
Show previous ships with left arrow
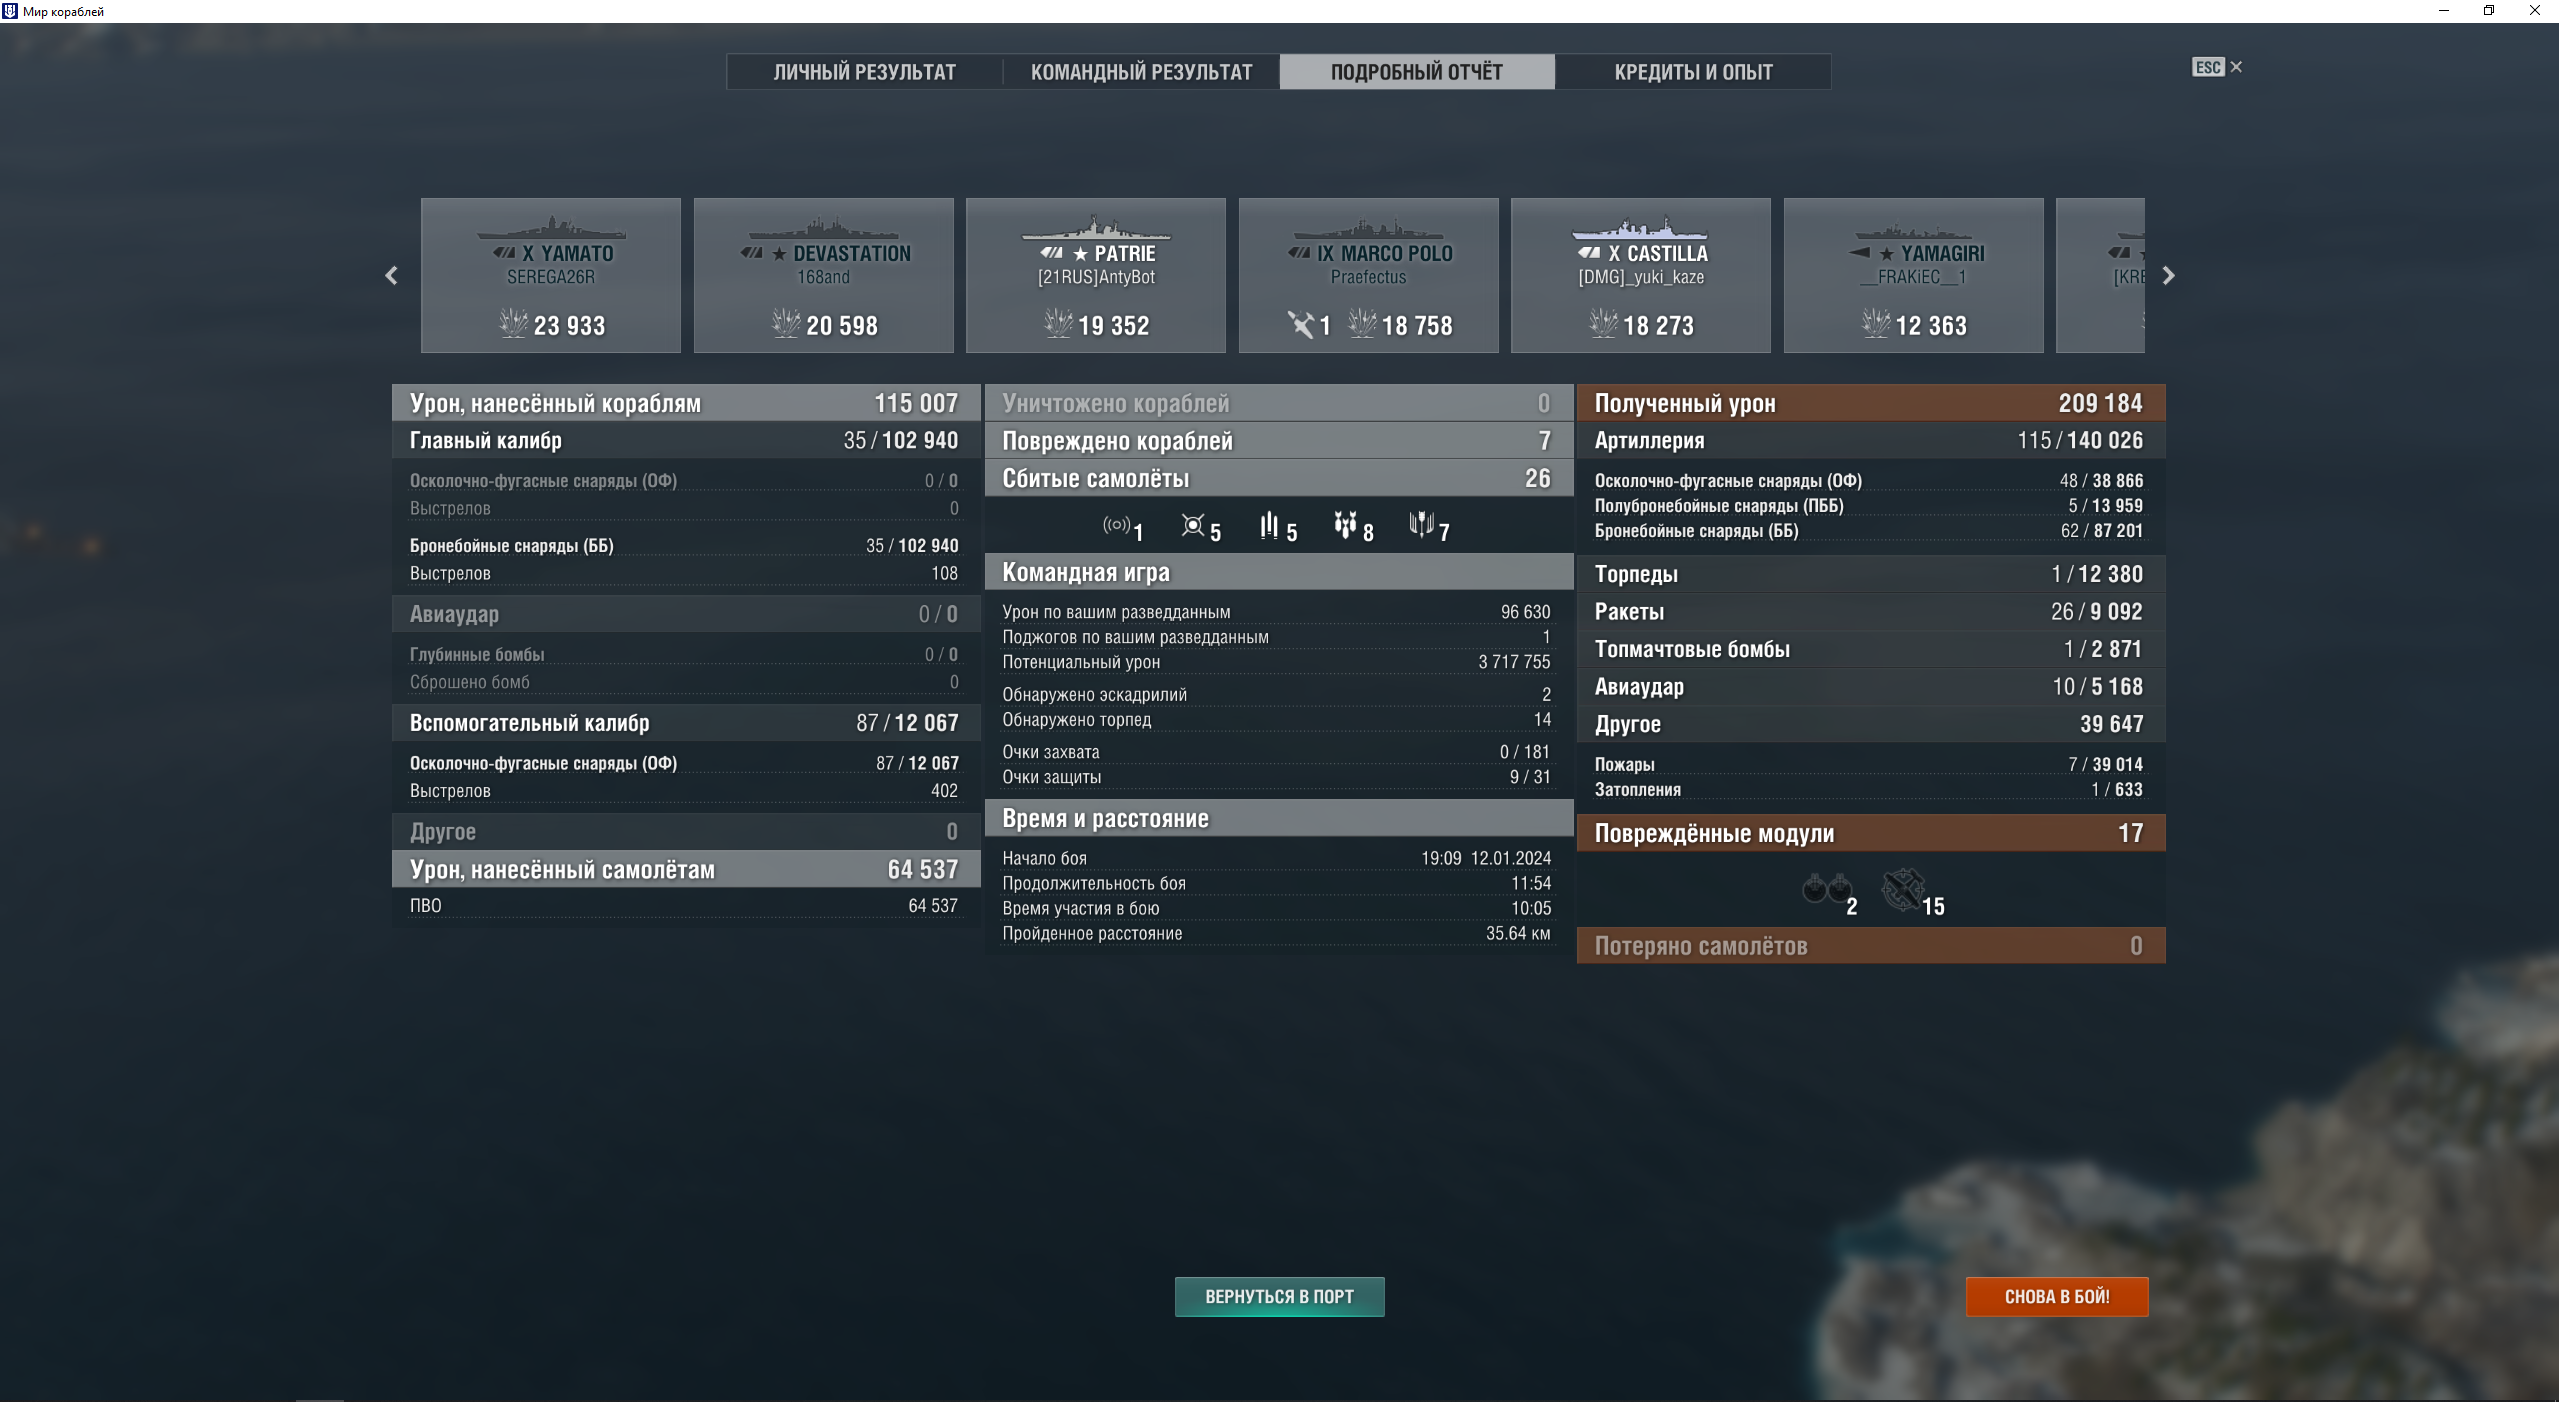pyautogui.click(x=391, y=275)
